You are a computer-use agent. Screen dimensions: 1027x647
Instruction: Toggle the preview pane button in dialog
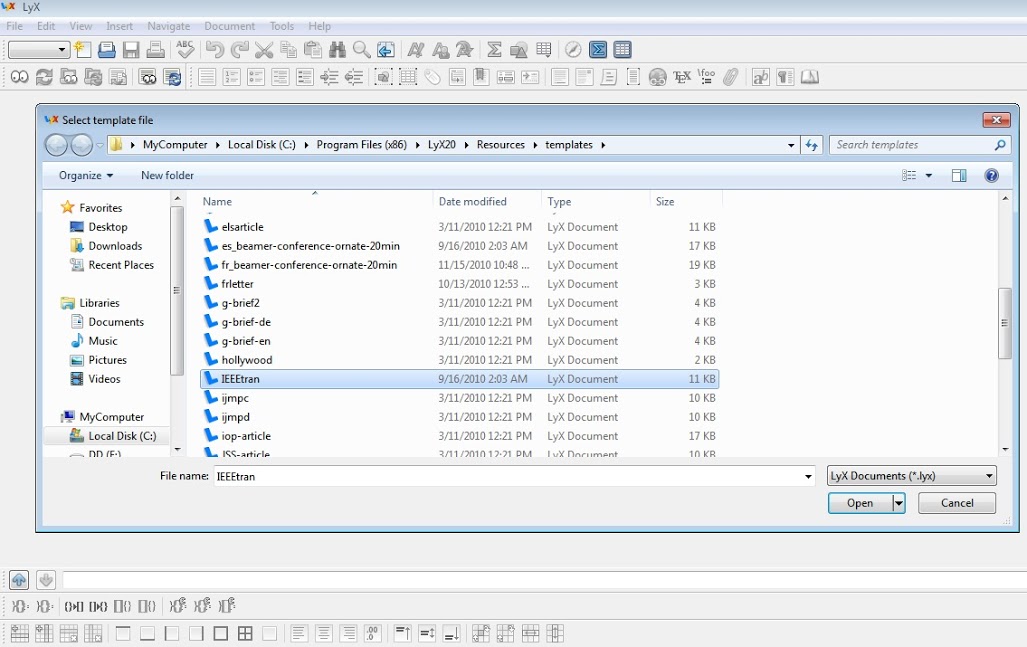coord(959,176)
